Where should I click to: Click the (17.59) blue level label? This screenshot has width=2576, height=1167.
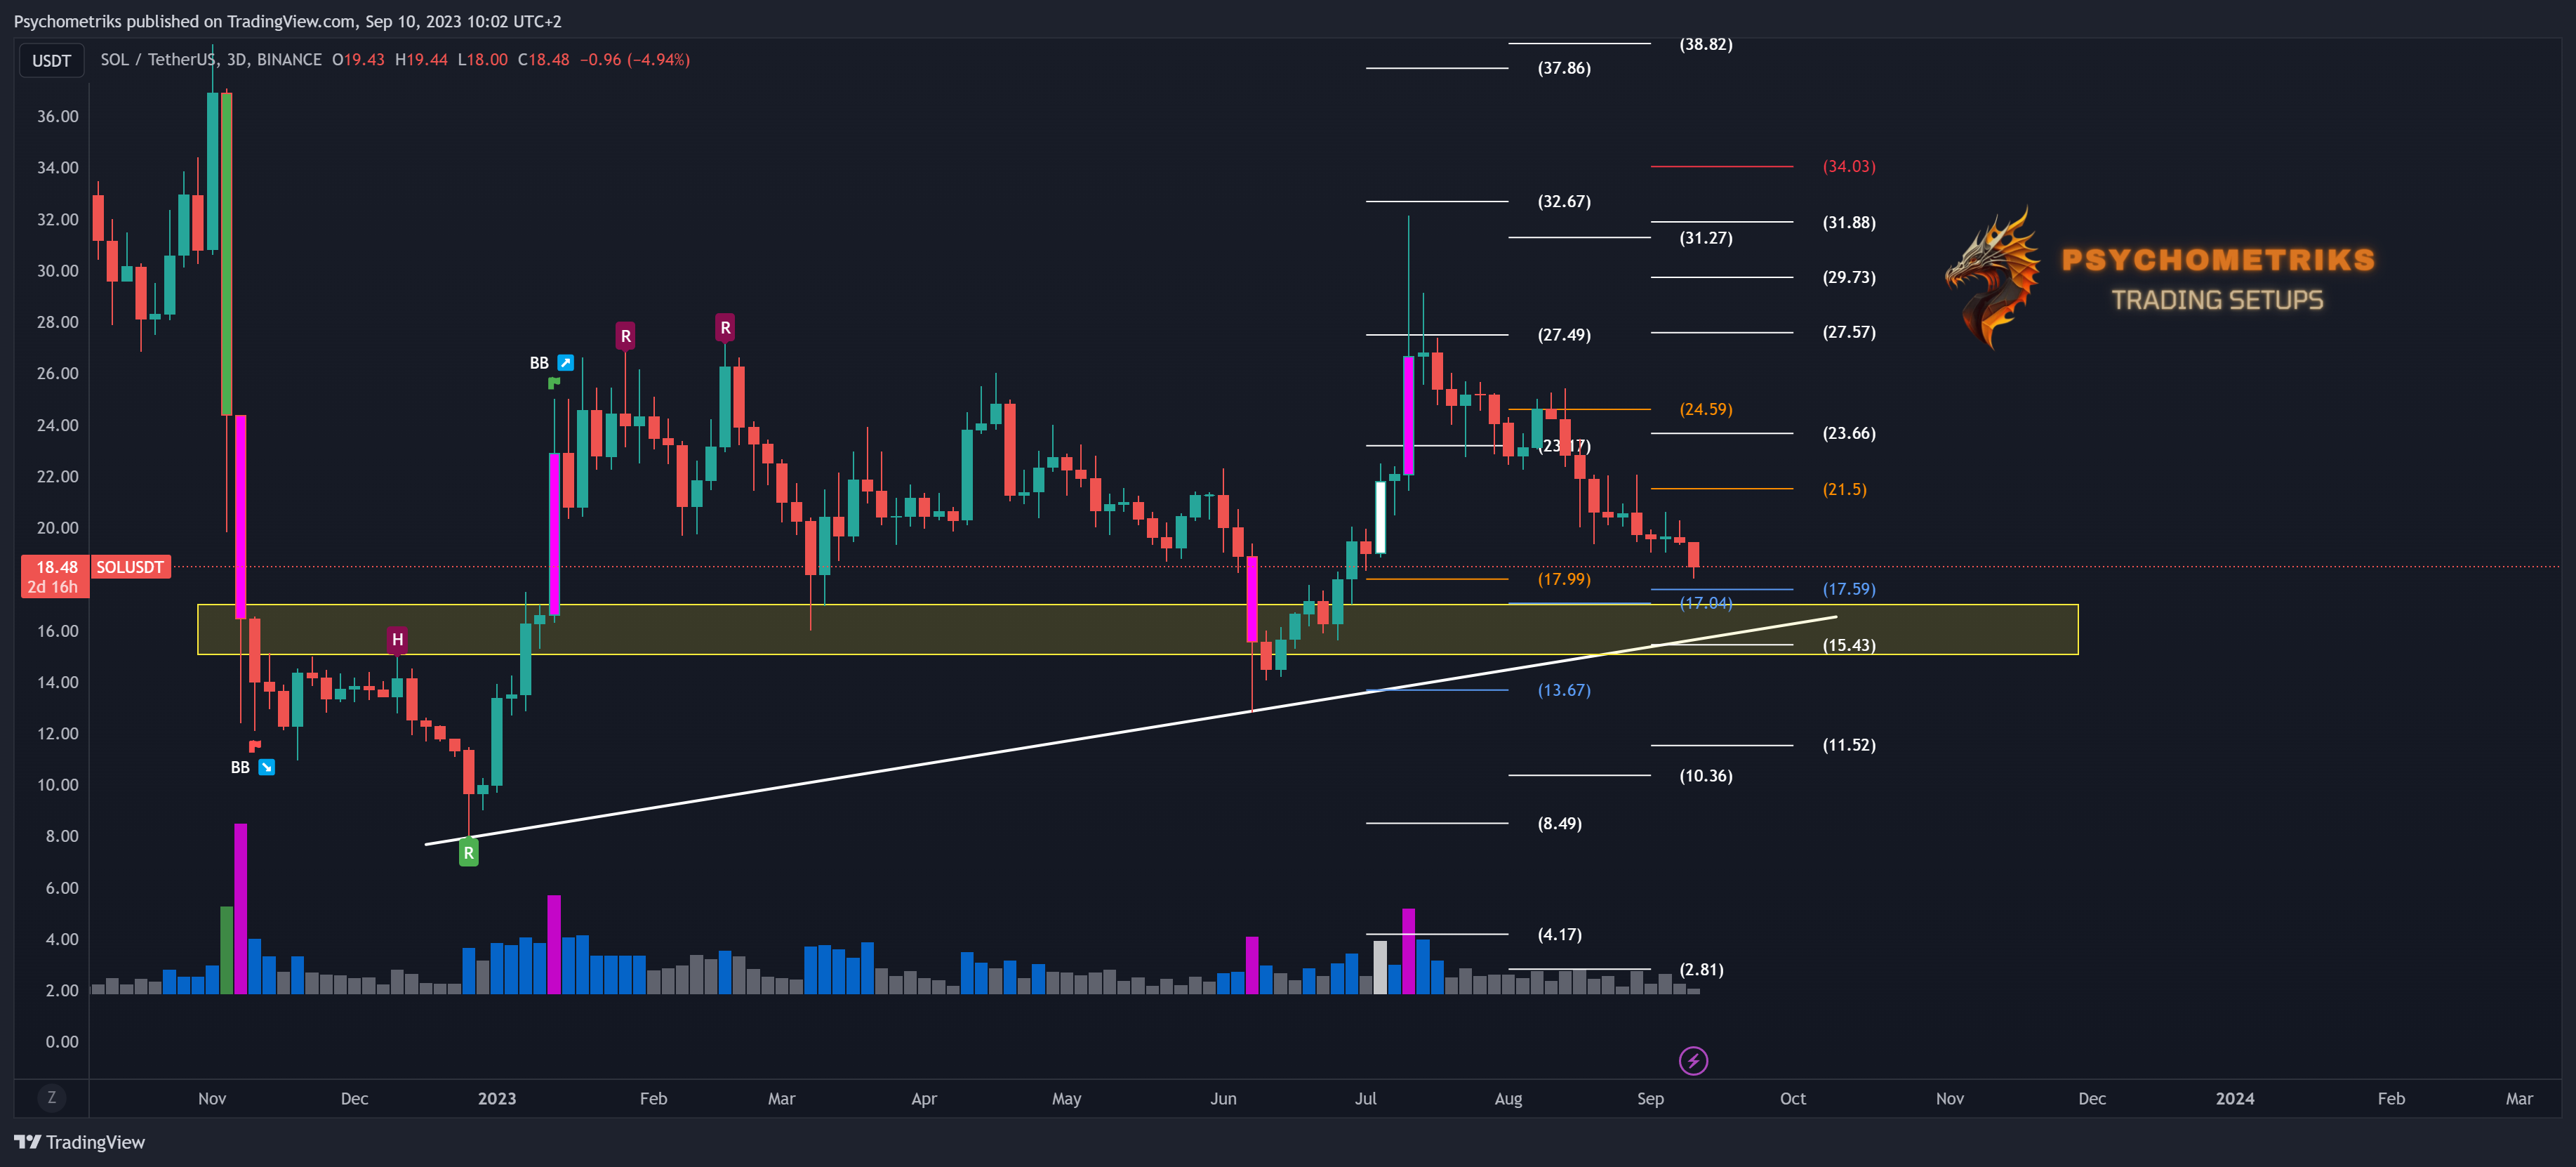[1848, 589]
